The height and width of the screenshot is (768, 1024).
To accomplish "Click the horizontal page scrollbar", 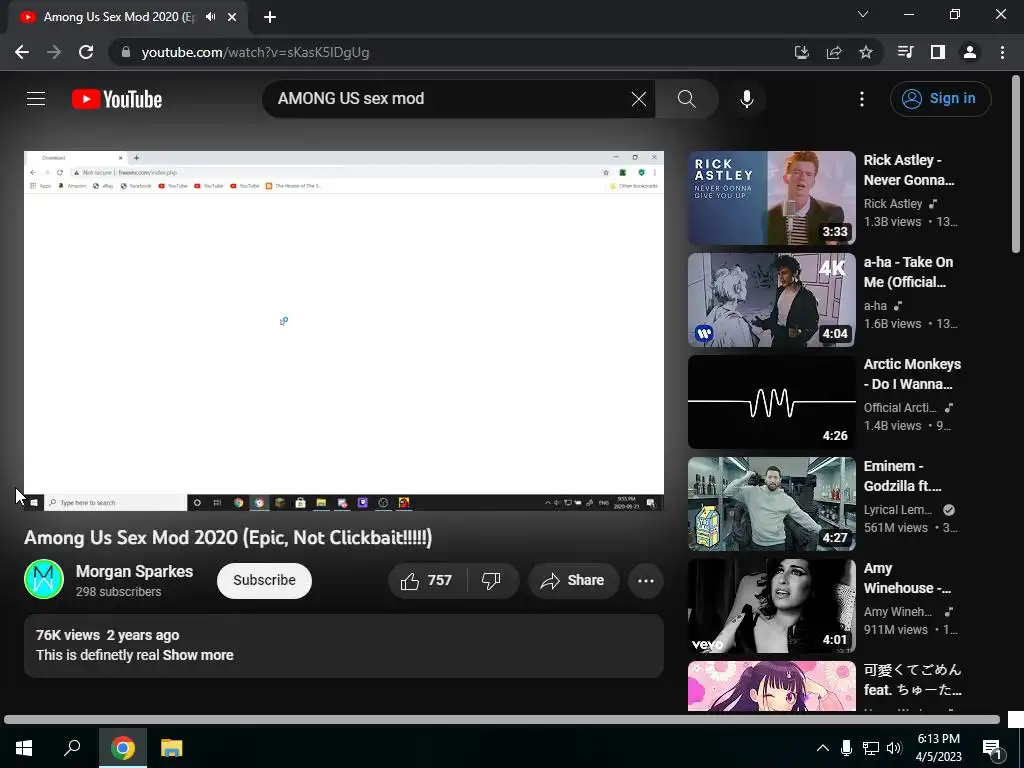I will tap(502, 720).
